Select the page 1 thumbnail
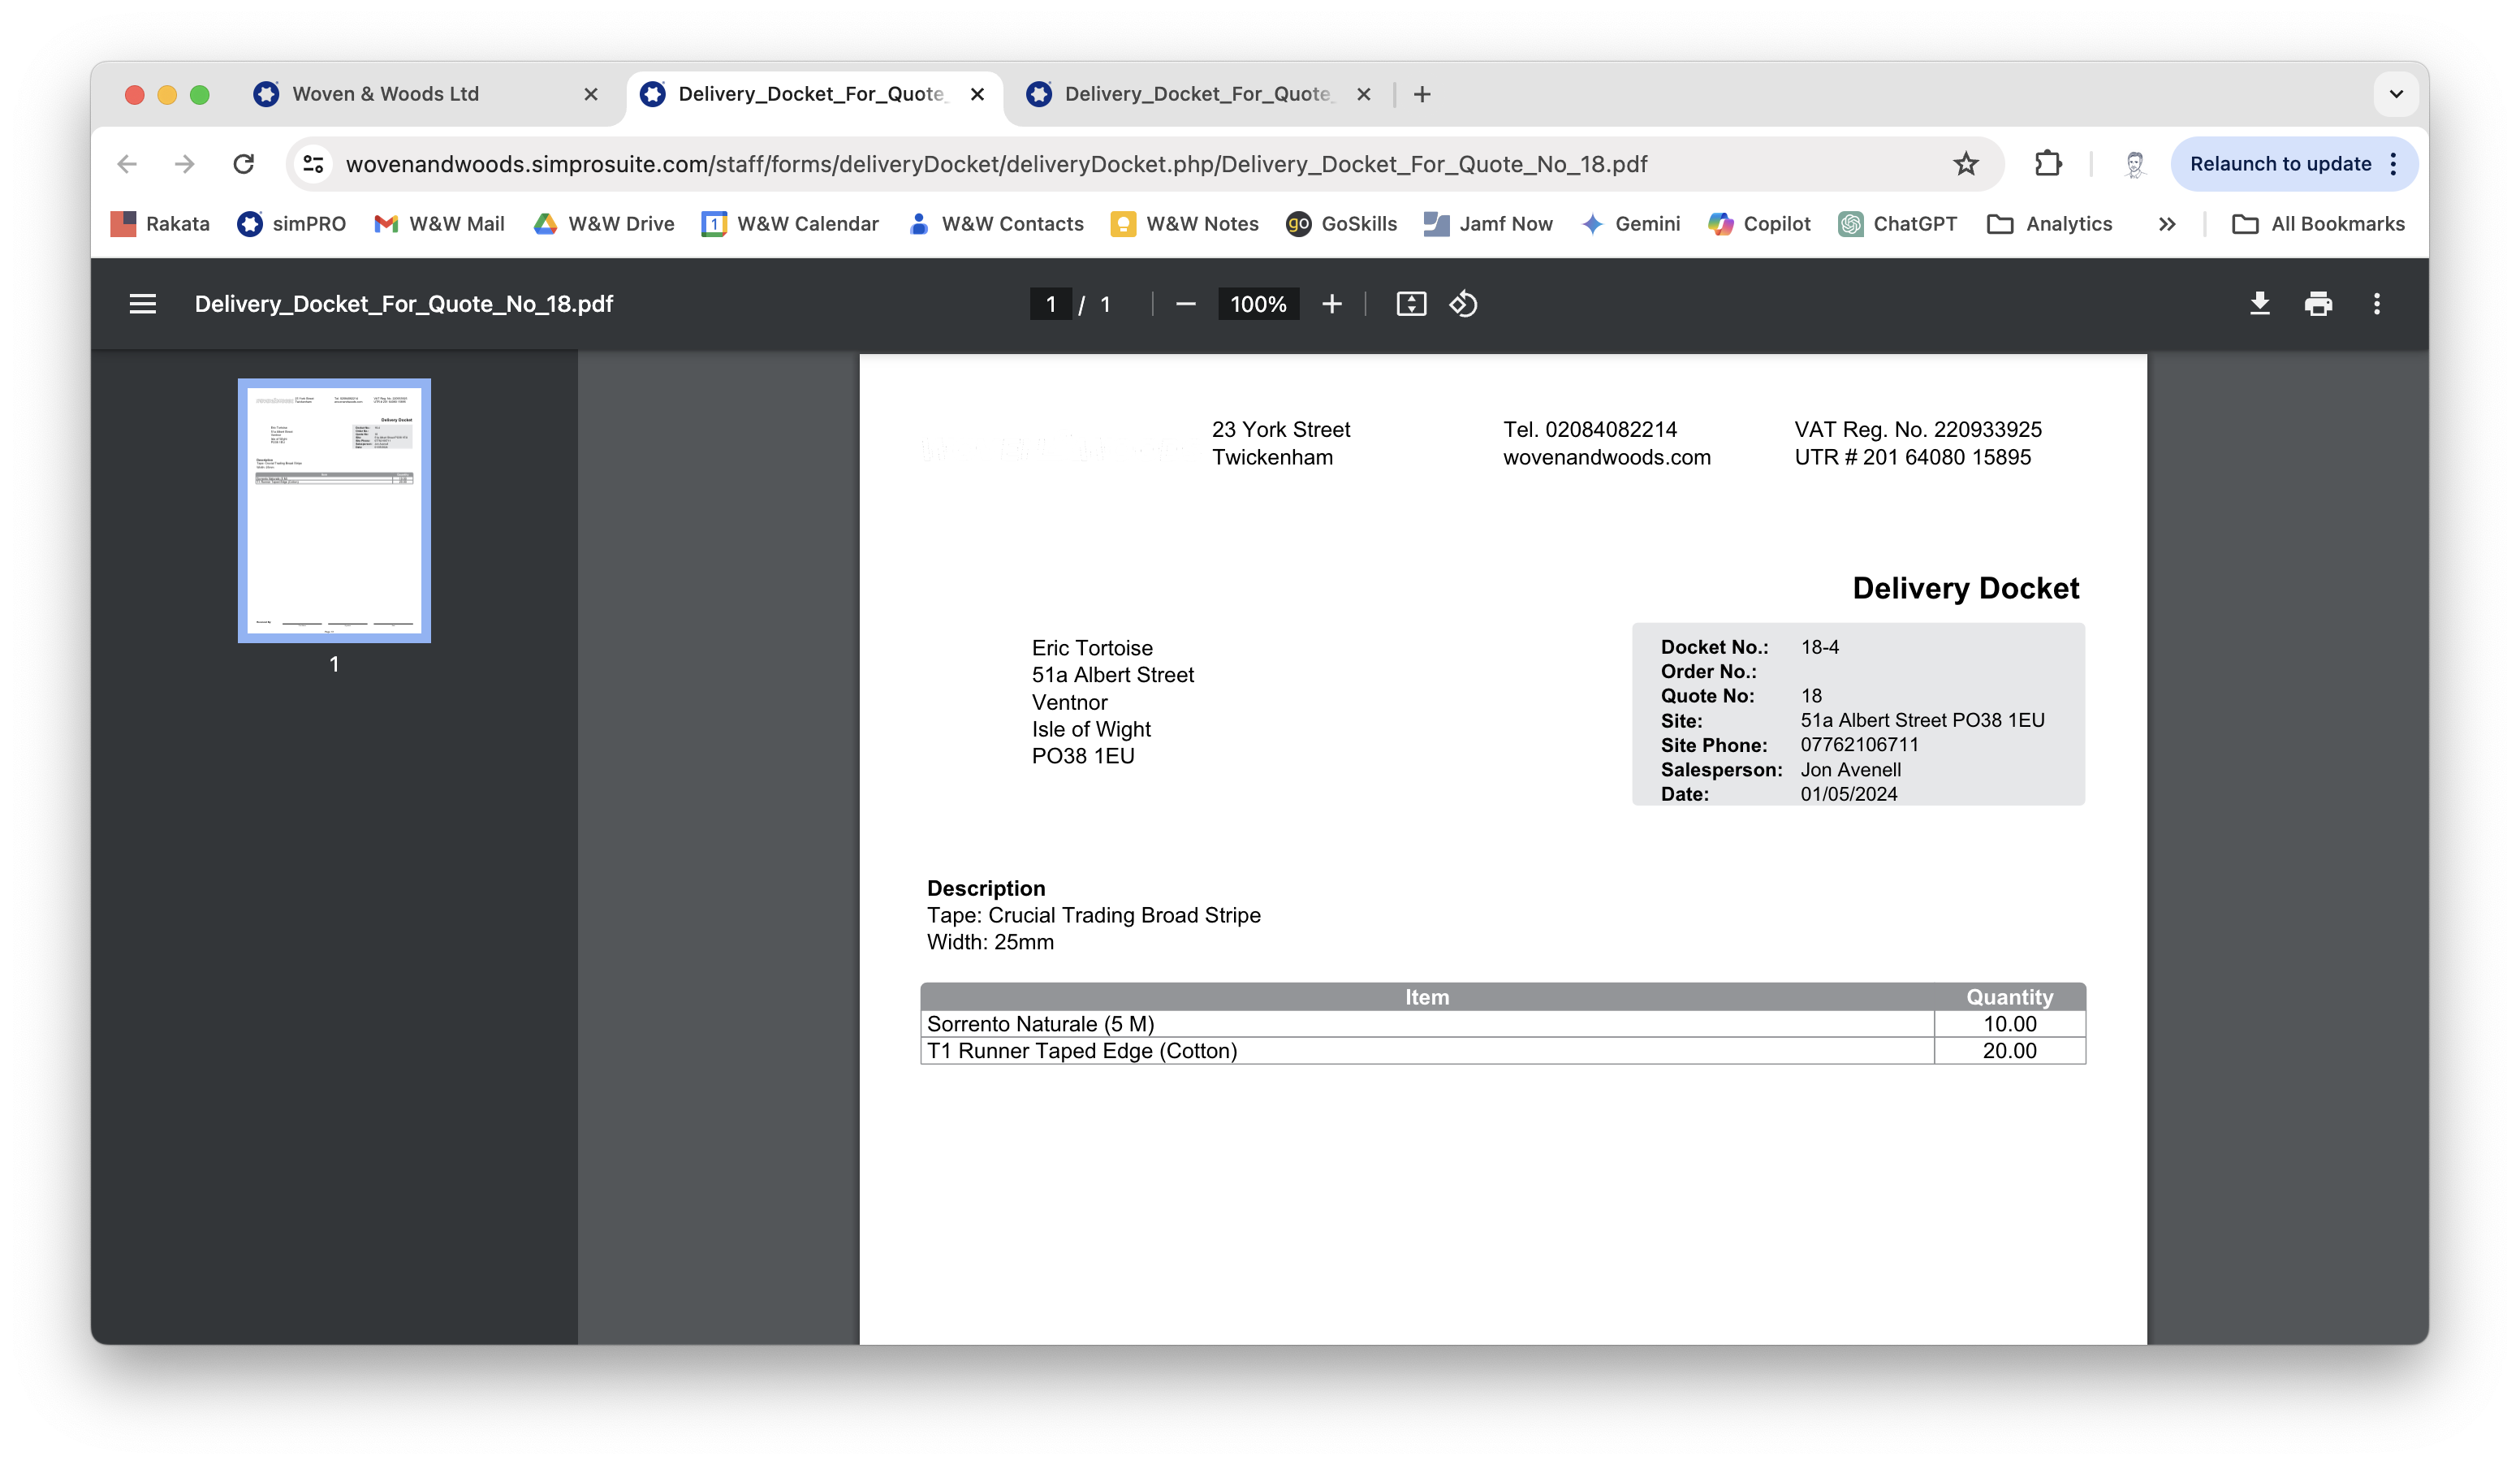This screenshot has height=1465, width=2520. click(x=334, y=510)
